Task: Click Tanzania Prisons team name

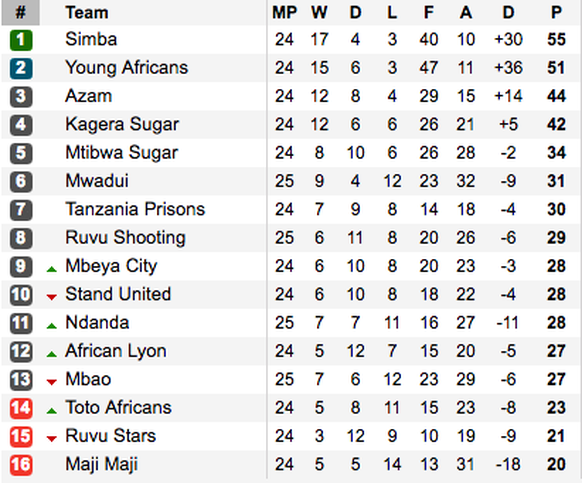Action: tap(135, 209)
